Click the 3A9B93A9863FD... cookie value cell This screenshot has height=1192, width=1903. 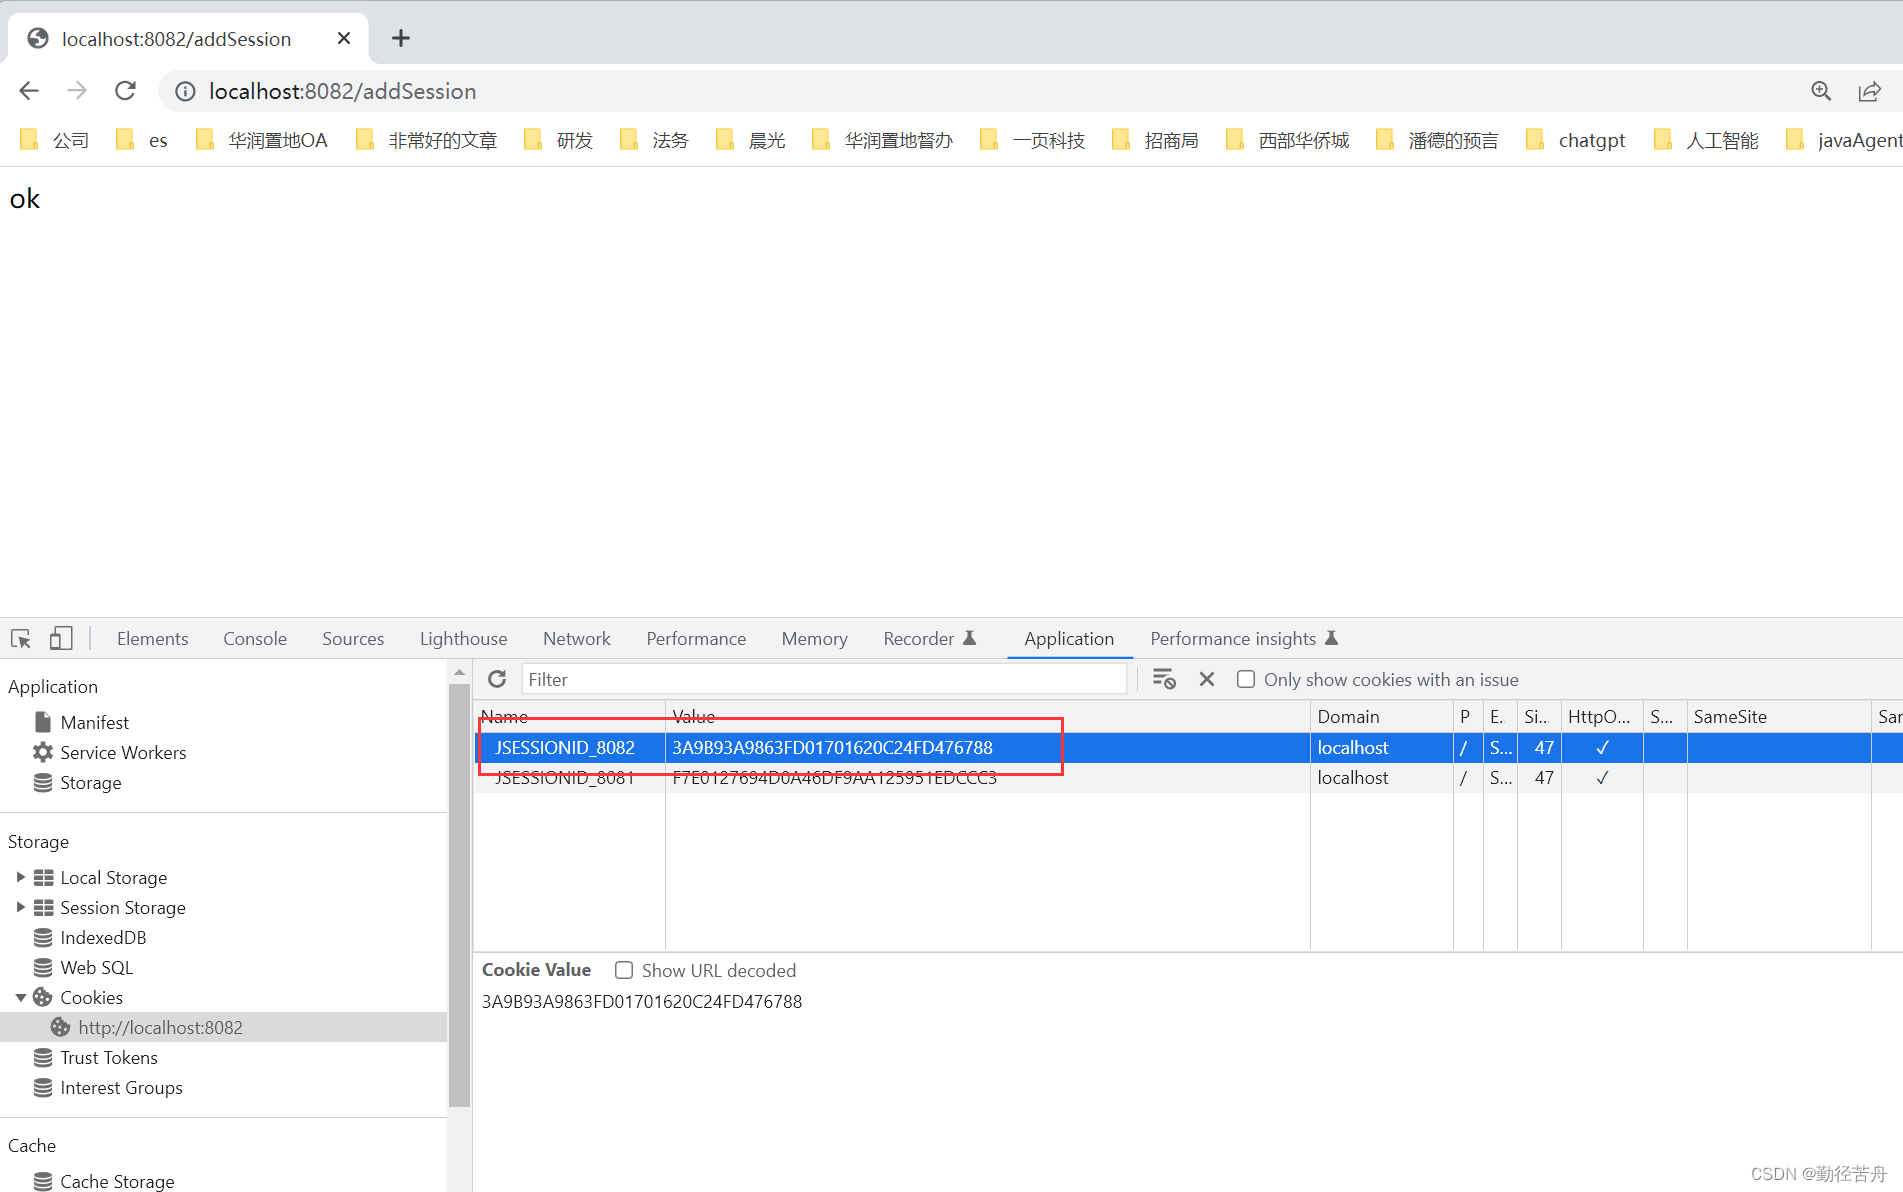[988, 748]
